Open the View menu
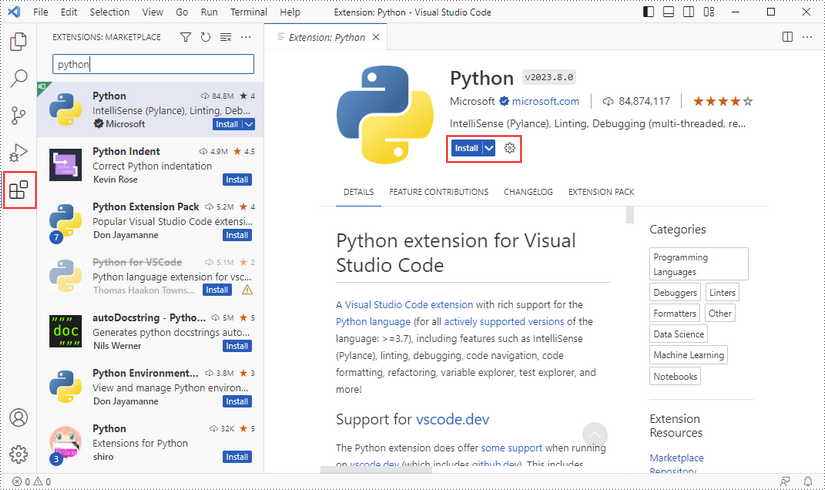Screen dimensions: 825x490 153,12
